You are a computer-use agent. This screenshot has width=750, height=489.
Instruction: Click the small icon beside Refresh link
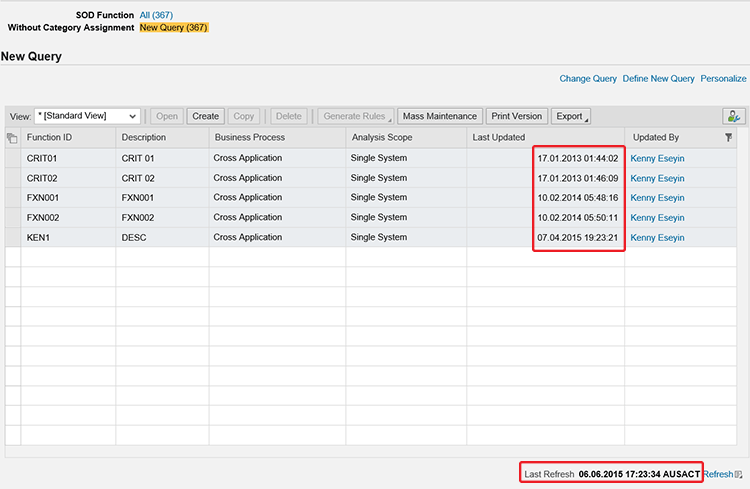(739, 474)
